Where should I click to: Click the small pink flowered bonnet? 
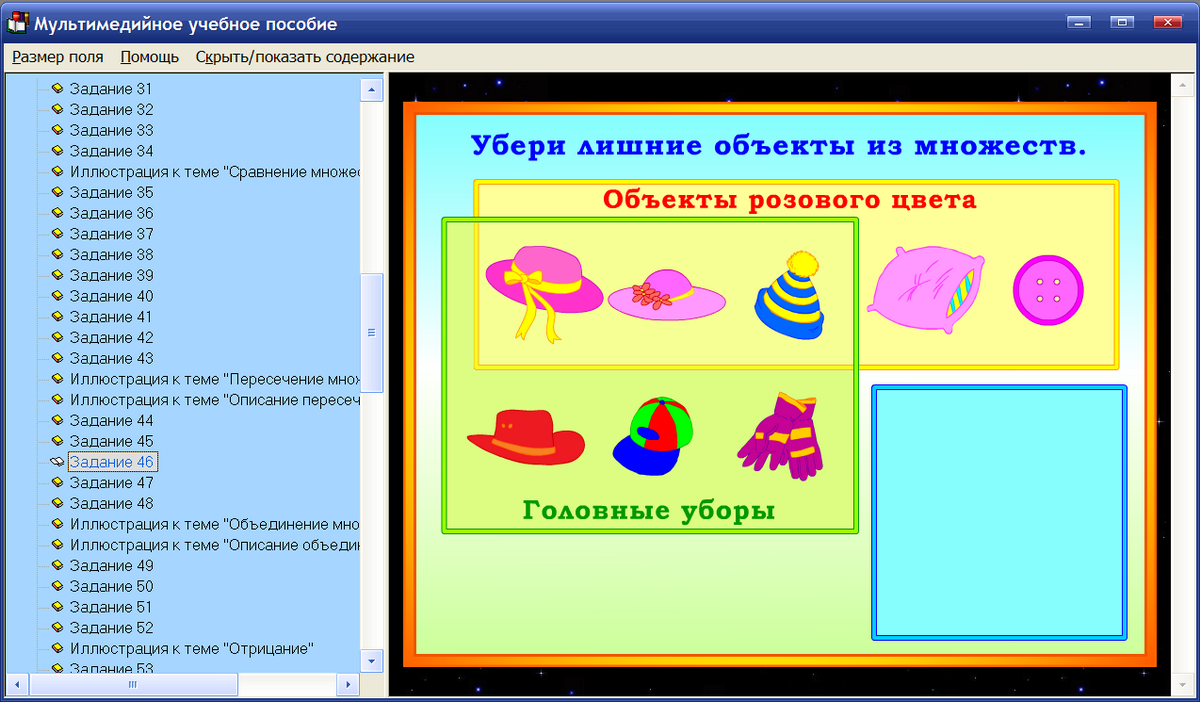pyautogui.click(x=667, y=295)
